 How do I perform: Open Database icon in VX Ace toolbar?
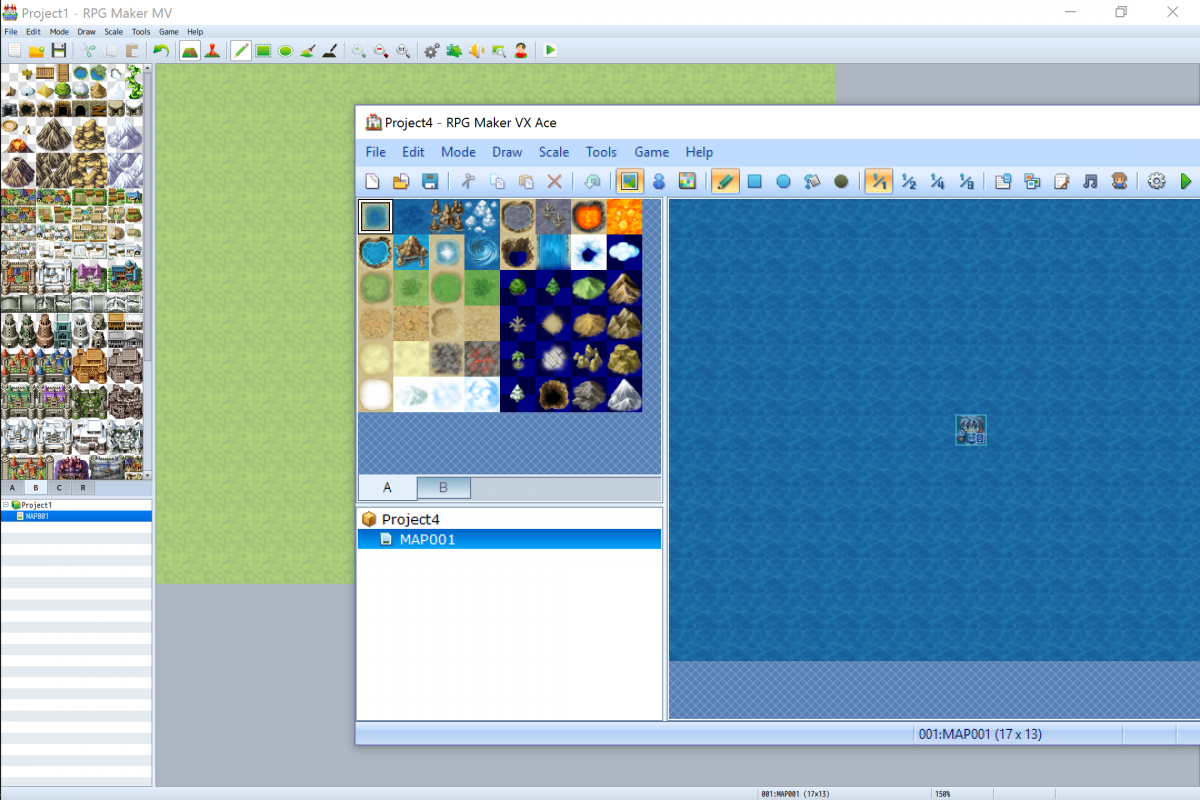pos(1004,181)
